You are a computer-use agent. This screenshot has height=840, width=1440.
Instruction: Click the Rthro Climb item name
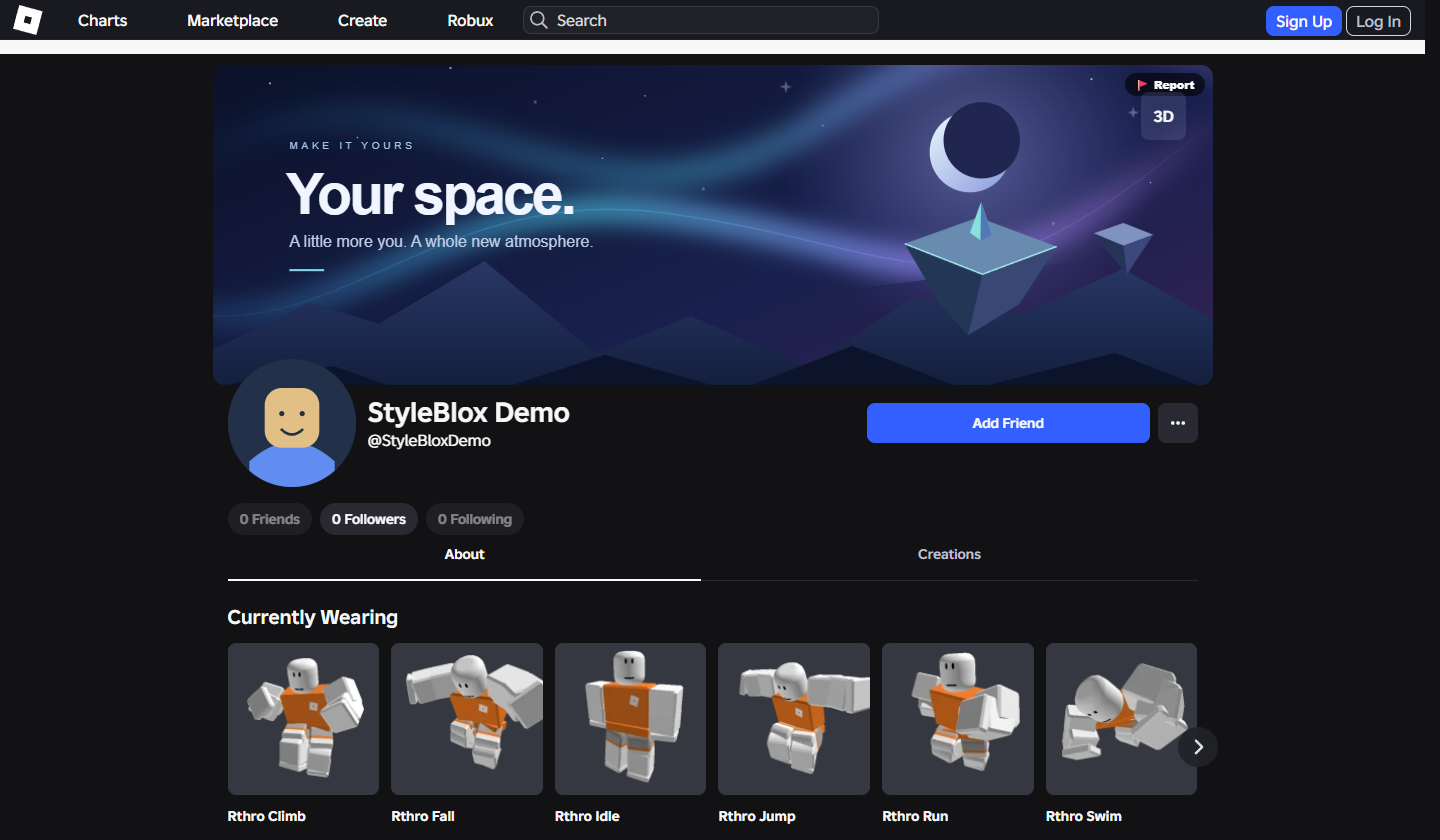coord(267,816)
